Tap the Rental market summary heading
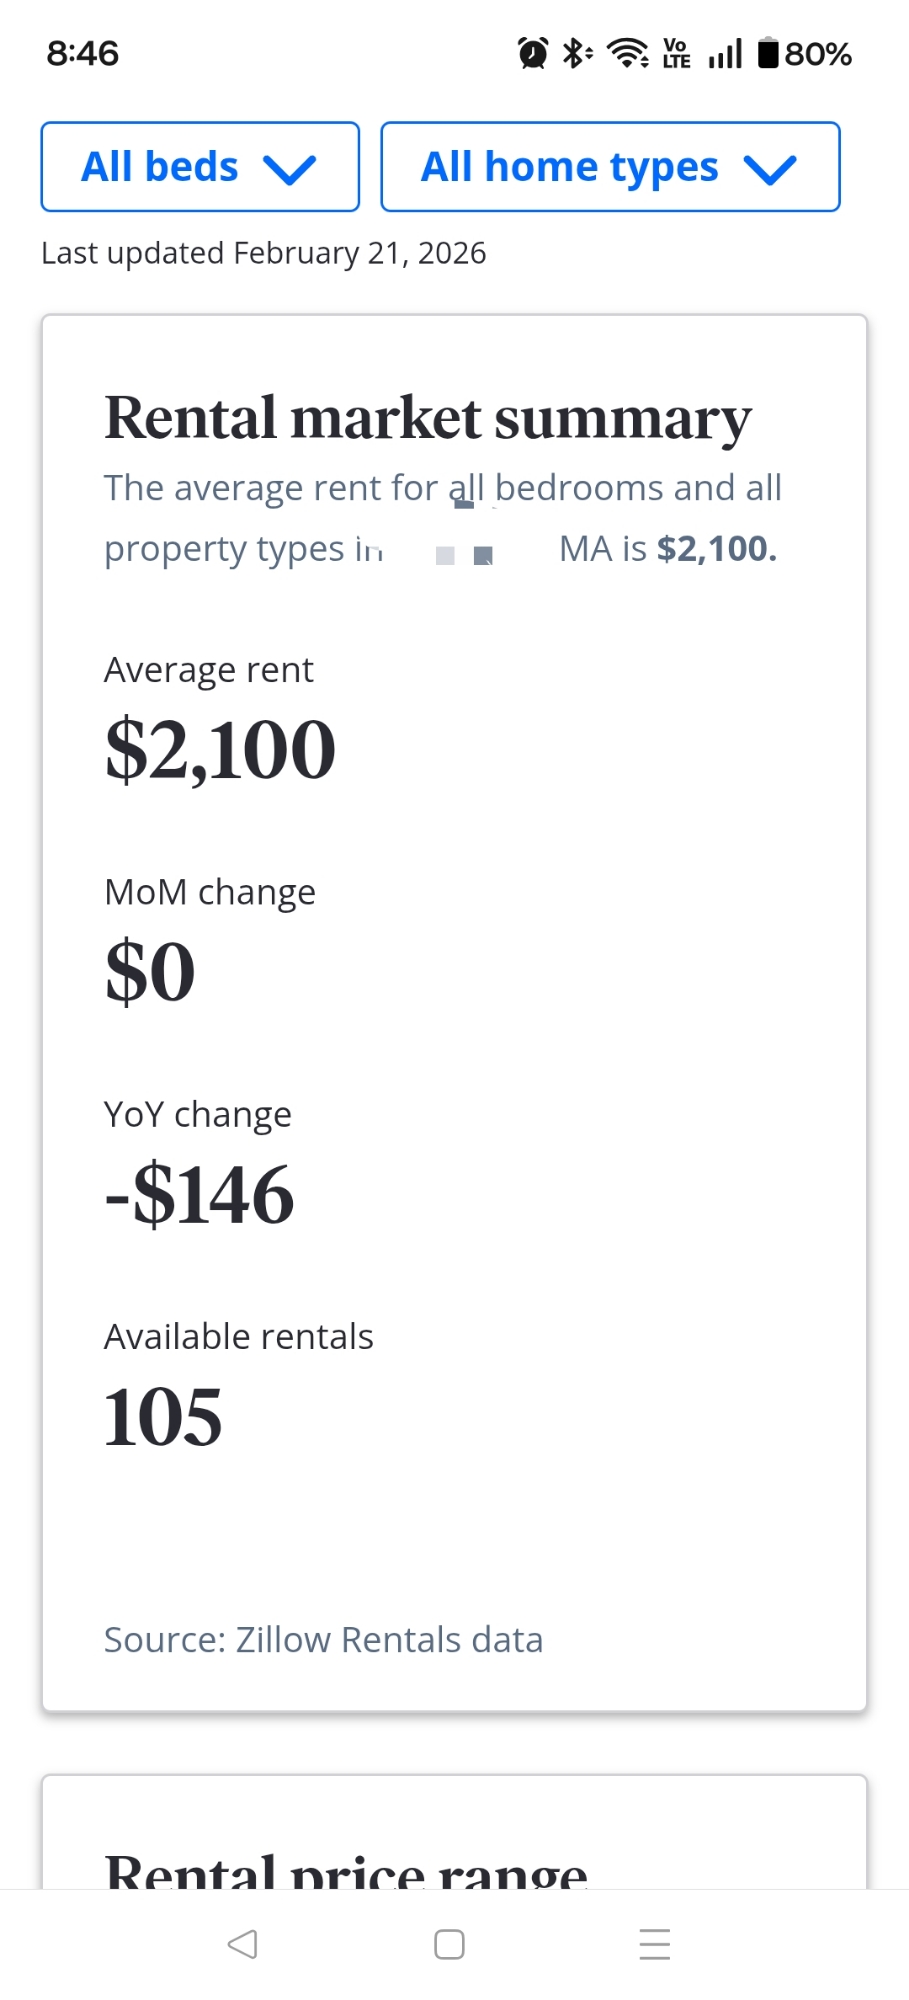Viewport: 909px width, 2000px height. (x=427, y=418)
